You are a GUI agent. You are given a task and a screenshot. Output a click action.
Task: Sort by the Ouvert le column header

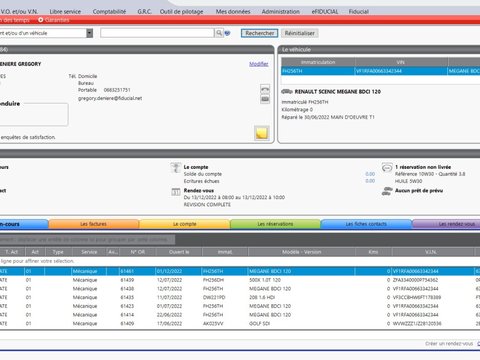tap(179, 252)
